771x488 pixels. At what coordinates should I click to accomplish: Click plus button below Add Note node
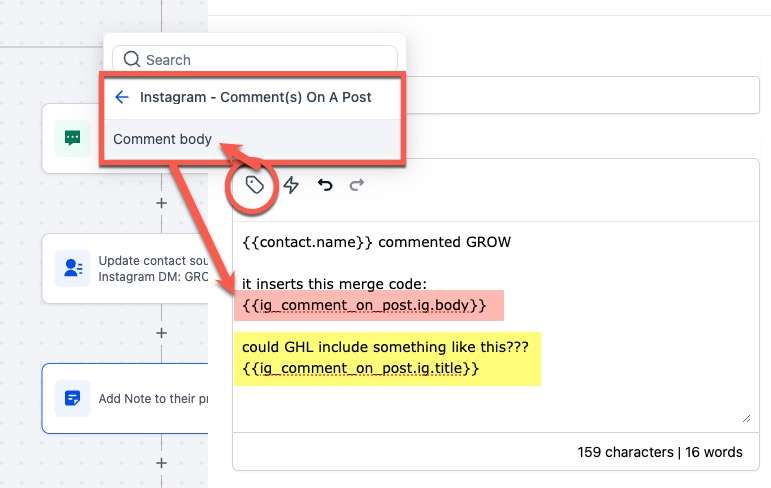click(x=161, y=463)
